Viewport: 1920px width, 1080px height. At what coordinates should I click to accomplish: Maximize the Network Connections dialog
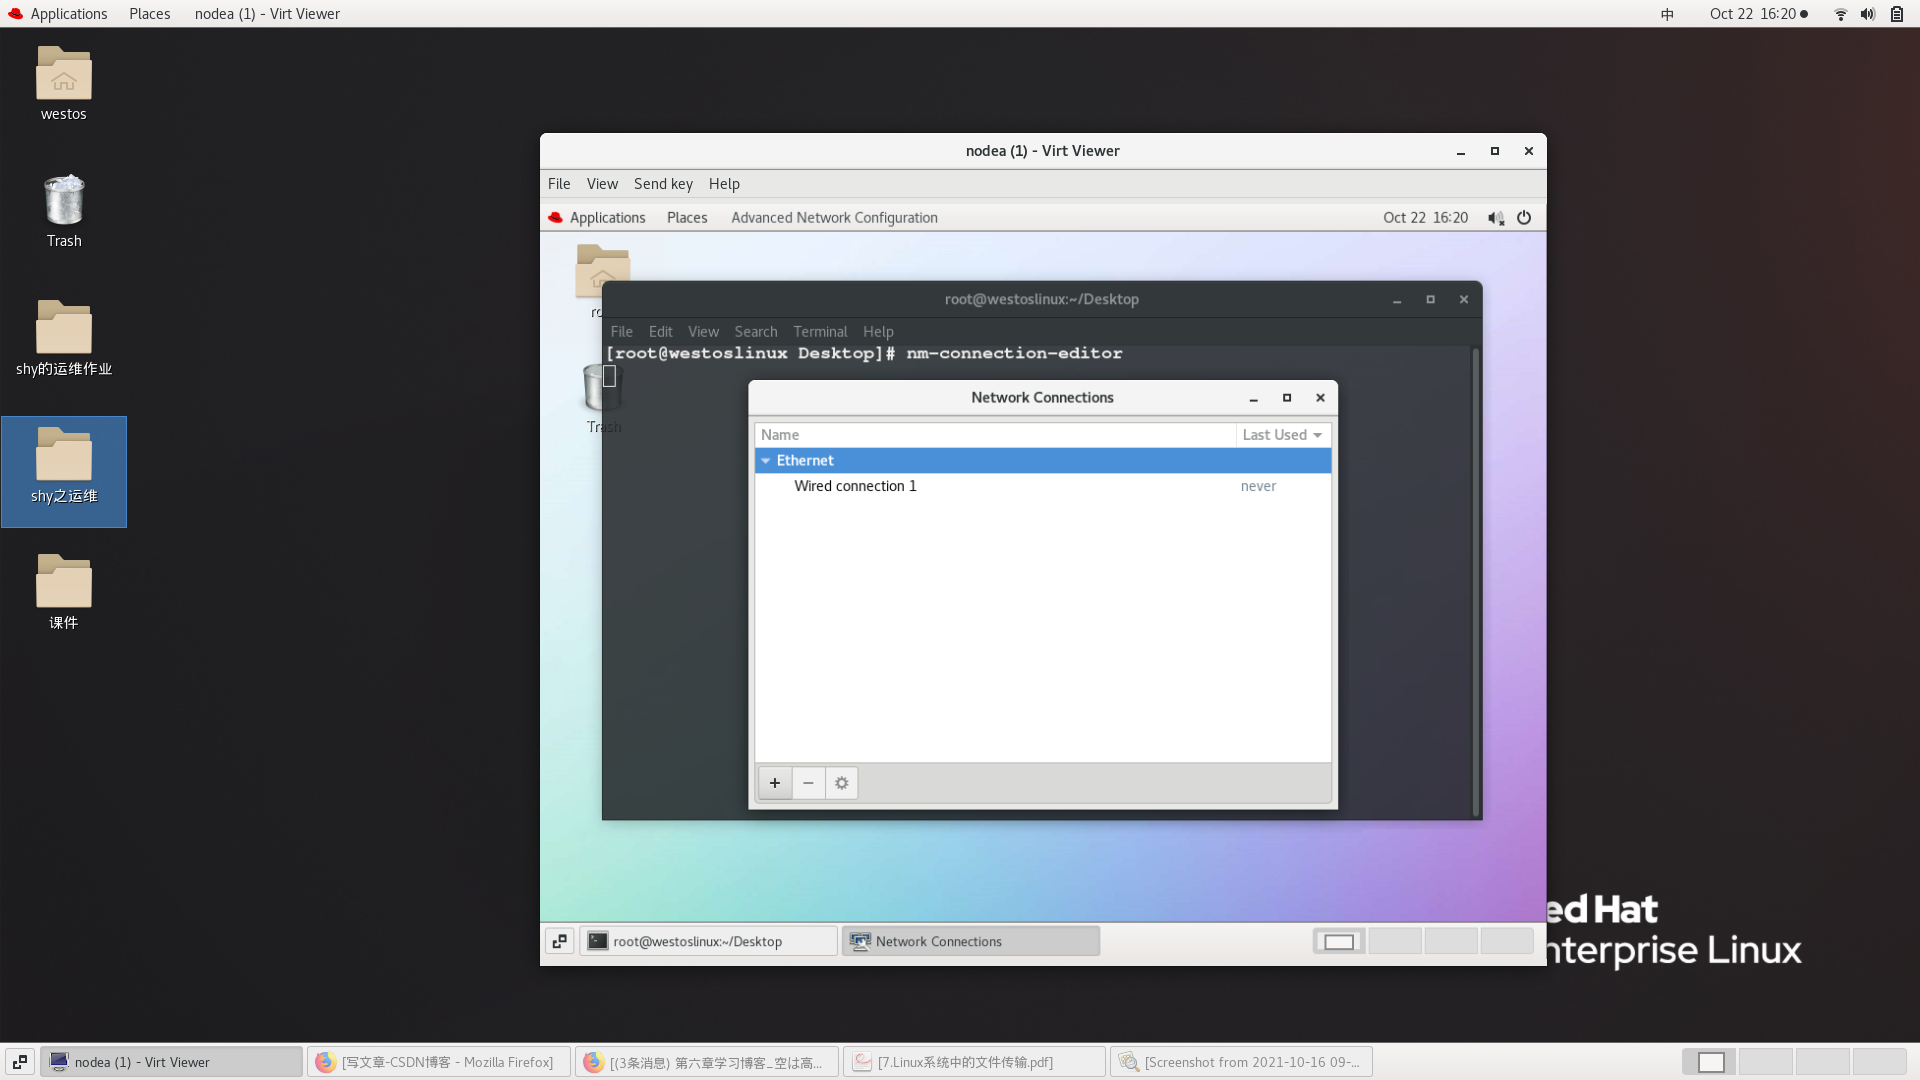click(1287, 398)
